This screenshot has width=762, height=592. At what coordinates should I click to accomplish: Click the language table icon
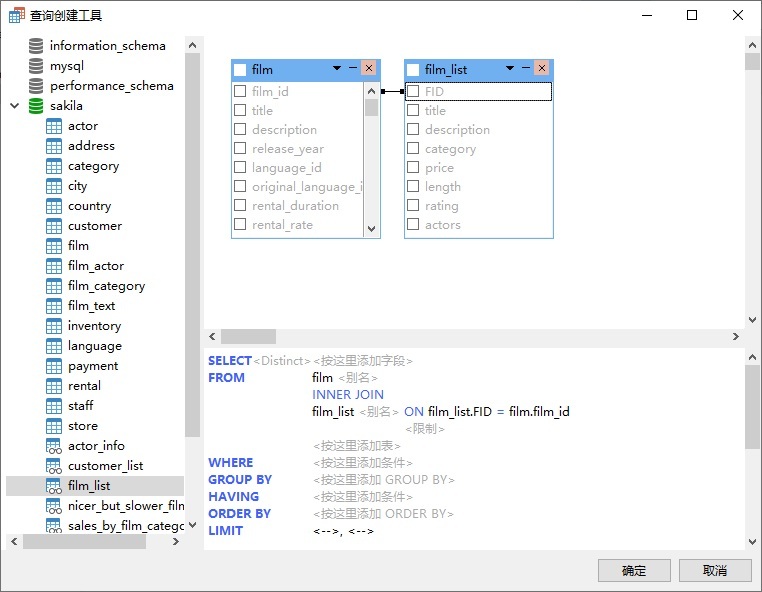pos(54,346)
